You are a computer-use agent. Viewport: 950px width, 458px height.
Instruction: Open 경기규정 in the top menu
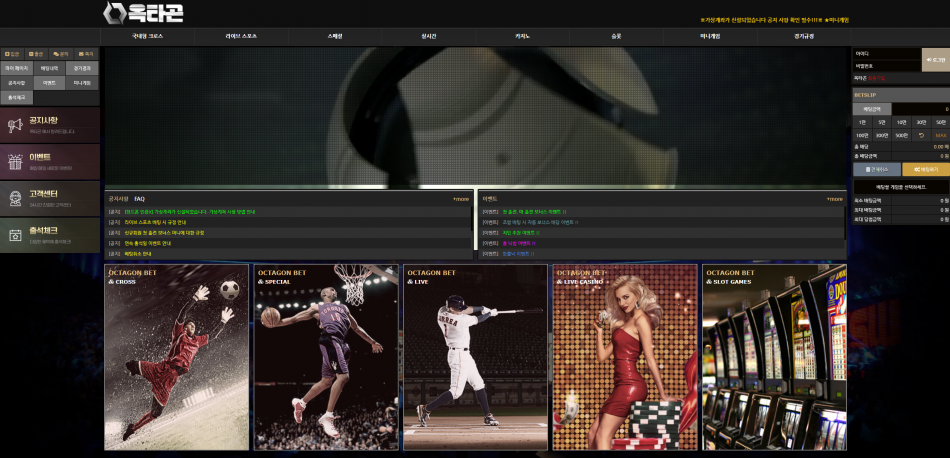[803, 36]
